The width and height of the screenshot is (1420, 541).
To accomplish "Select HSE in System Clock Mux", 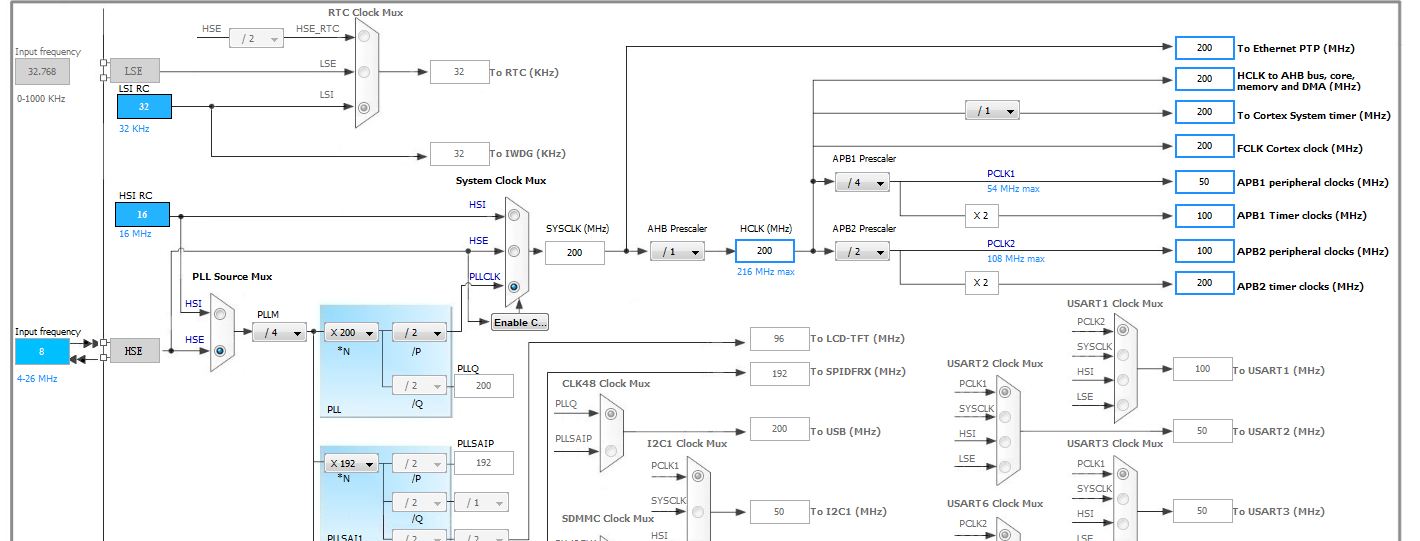I will point(515,251).
